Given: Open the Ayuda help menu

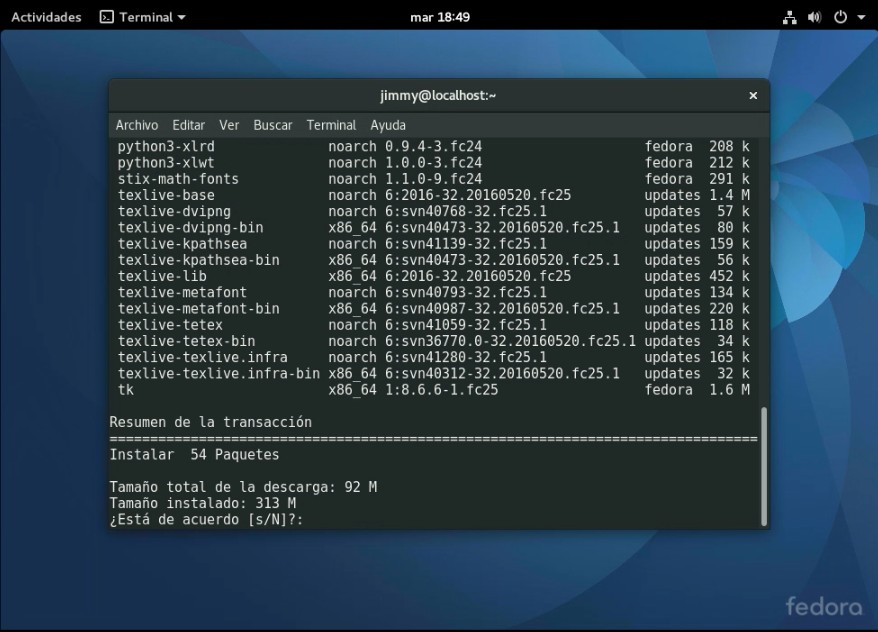Looking at the screenshot, I should [x=388, y=125].
